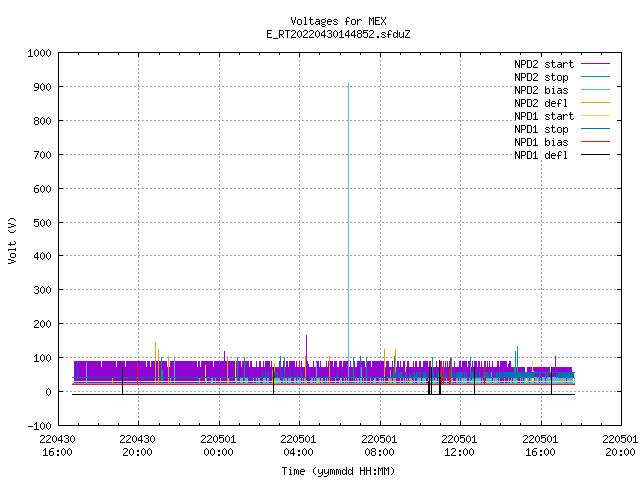
Task: Click the purple NPD2 start legend line
Action: 595,64
